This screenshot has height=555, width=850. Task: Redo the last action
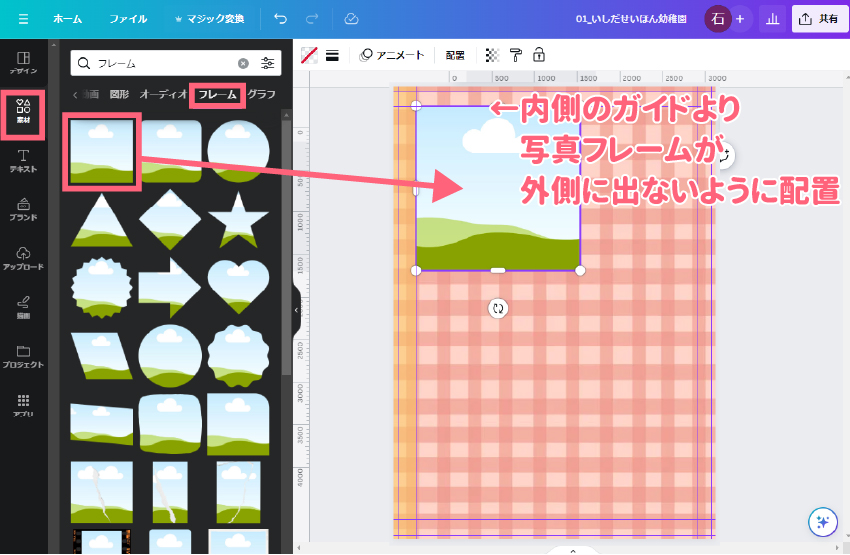pos(312,19)
